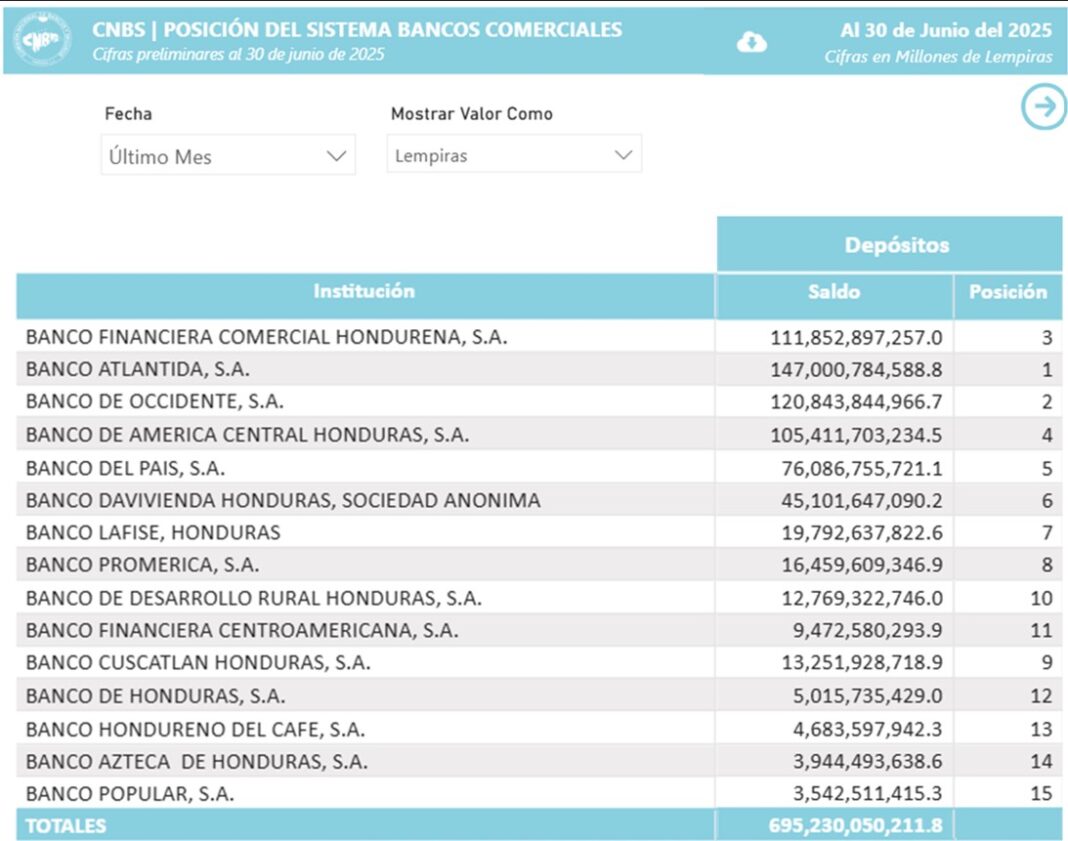Sort by the Posición column header
1068x841 pixels.
(1007, 293)
